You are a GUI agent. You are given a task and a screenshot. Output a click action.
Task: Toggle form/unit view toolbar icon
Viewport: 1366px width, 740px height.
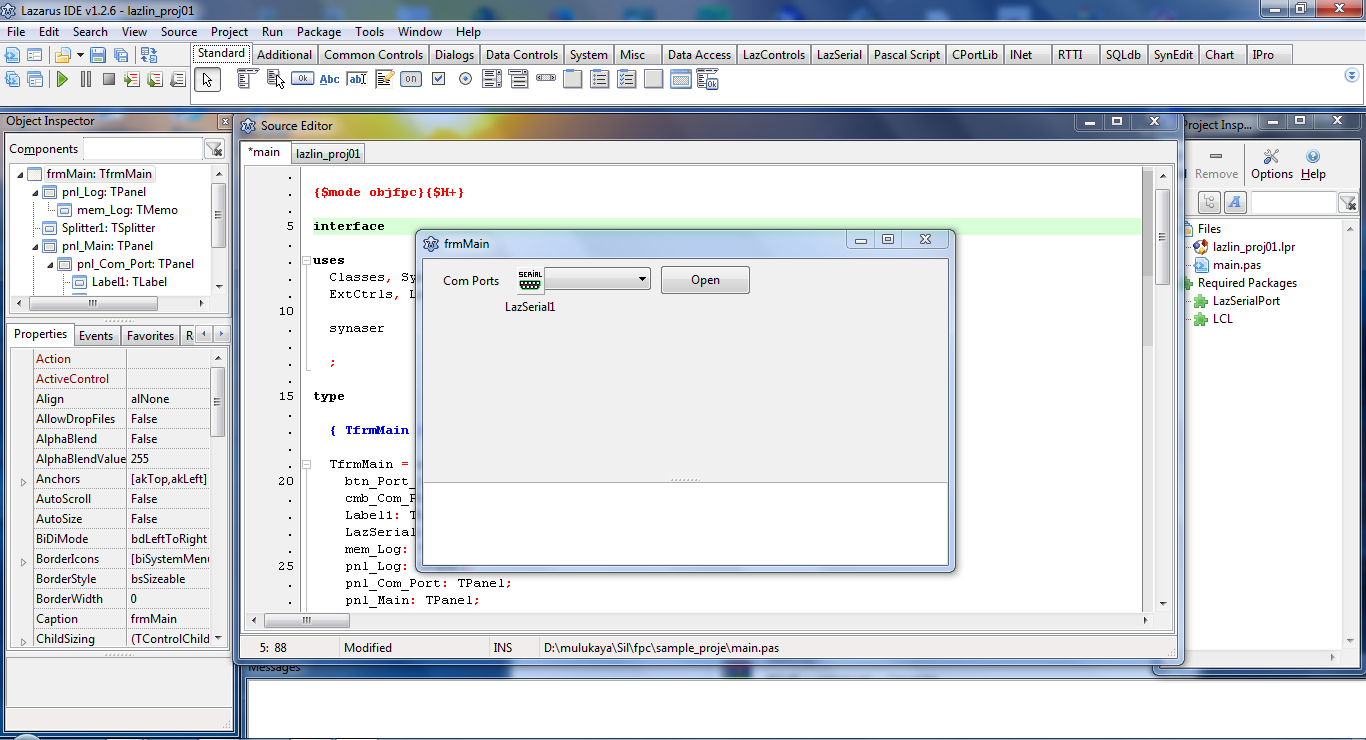point(149,55)
